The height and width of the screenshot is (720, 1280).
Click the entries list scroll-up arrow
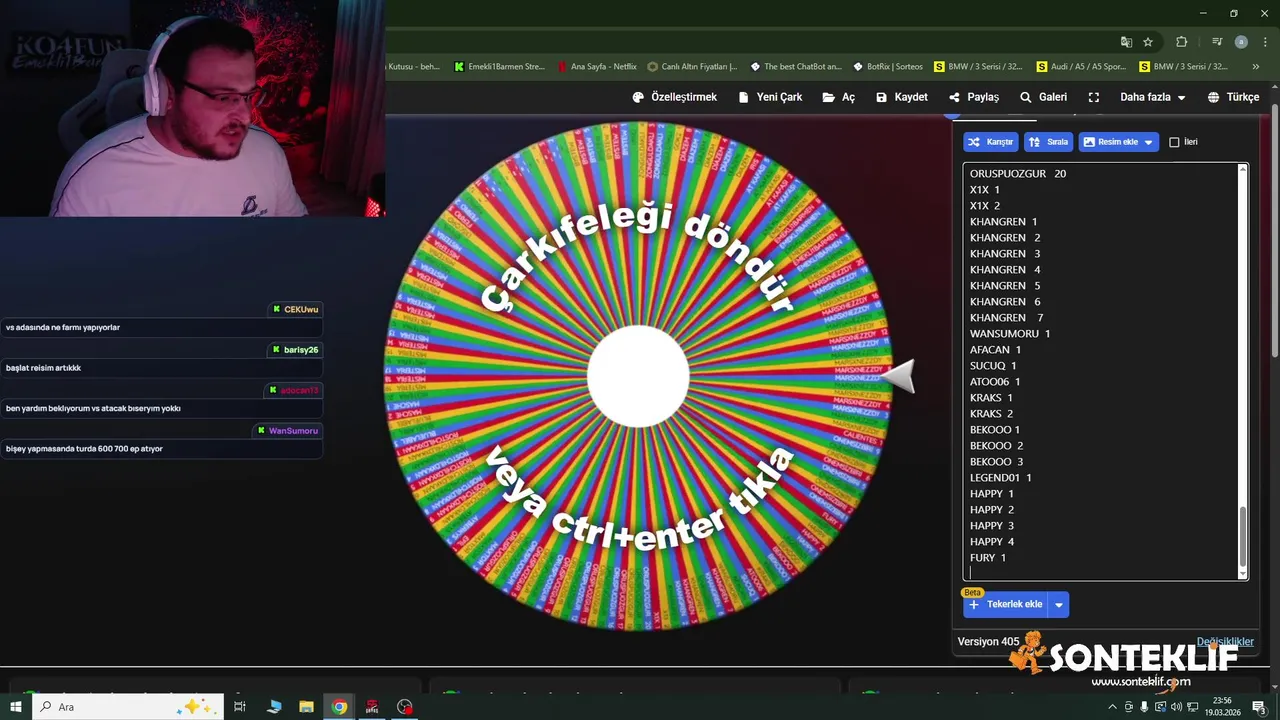(x=1243, y=169)
